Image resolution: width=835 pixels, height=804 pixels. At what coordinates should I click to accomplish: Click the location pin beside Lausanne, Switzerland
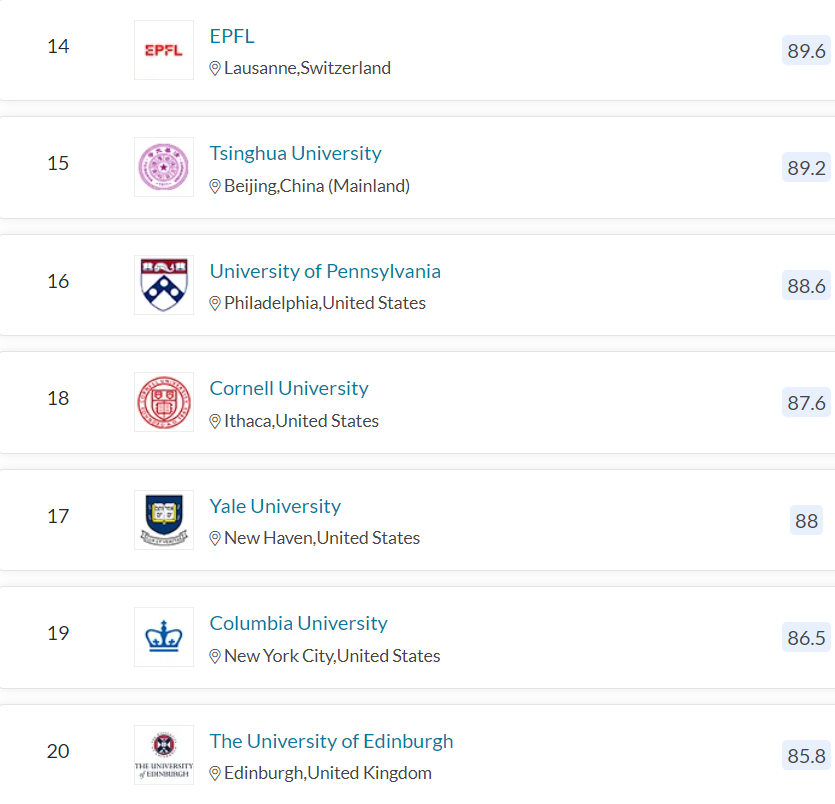click(x=215, y=69)
